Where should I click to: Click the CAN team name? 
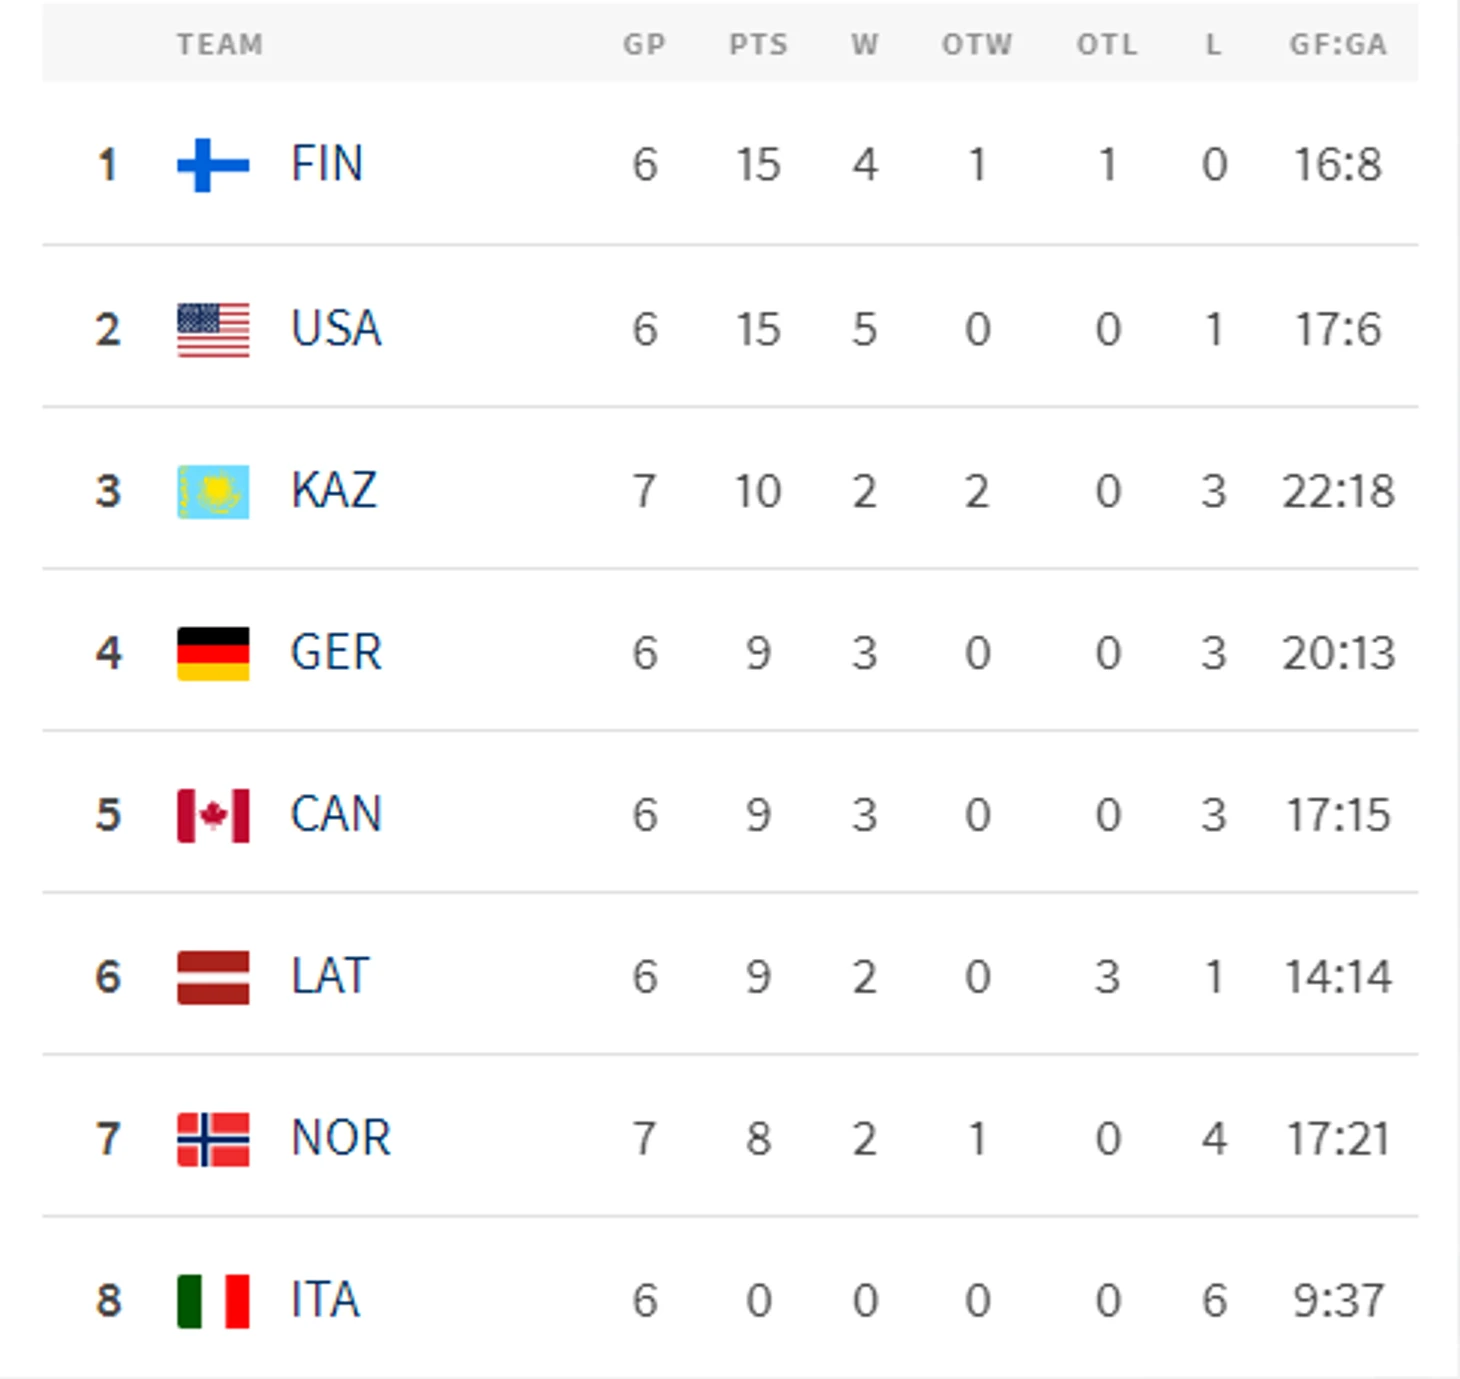pyautogui.click(x=336, y=815)
